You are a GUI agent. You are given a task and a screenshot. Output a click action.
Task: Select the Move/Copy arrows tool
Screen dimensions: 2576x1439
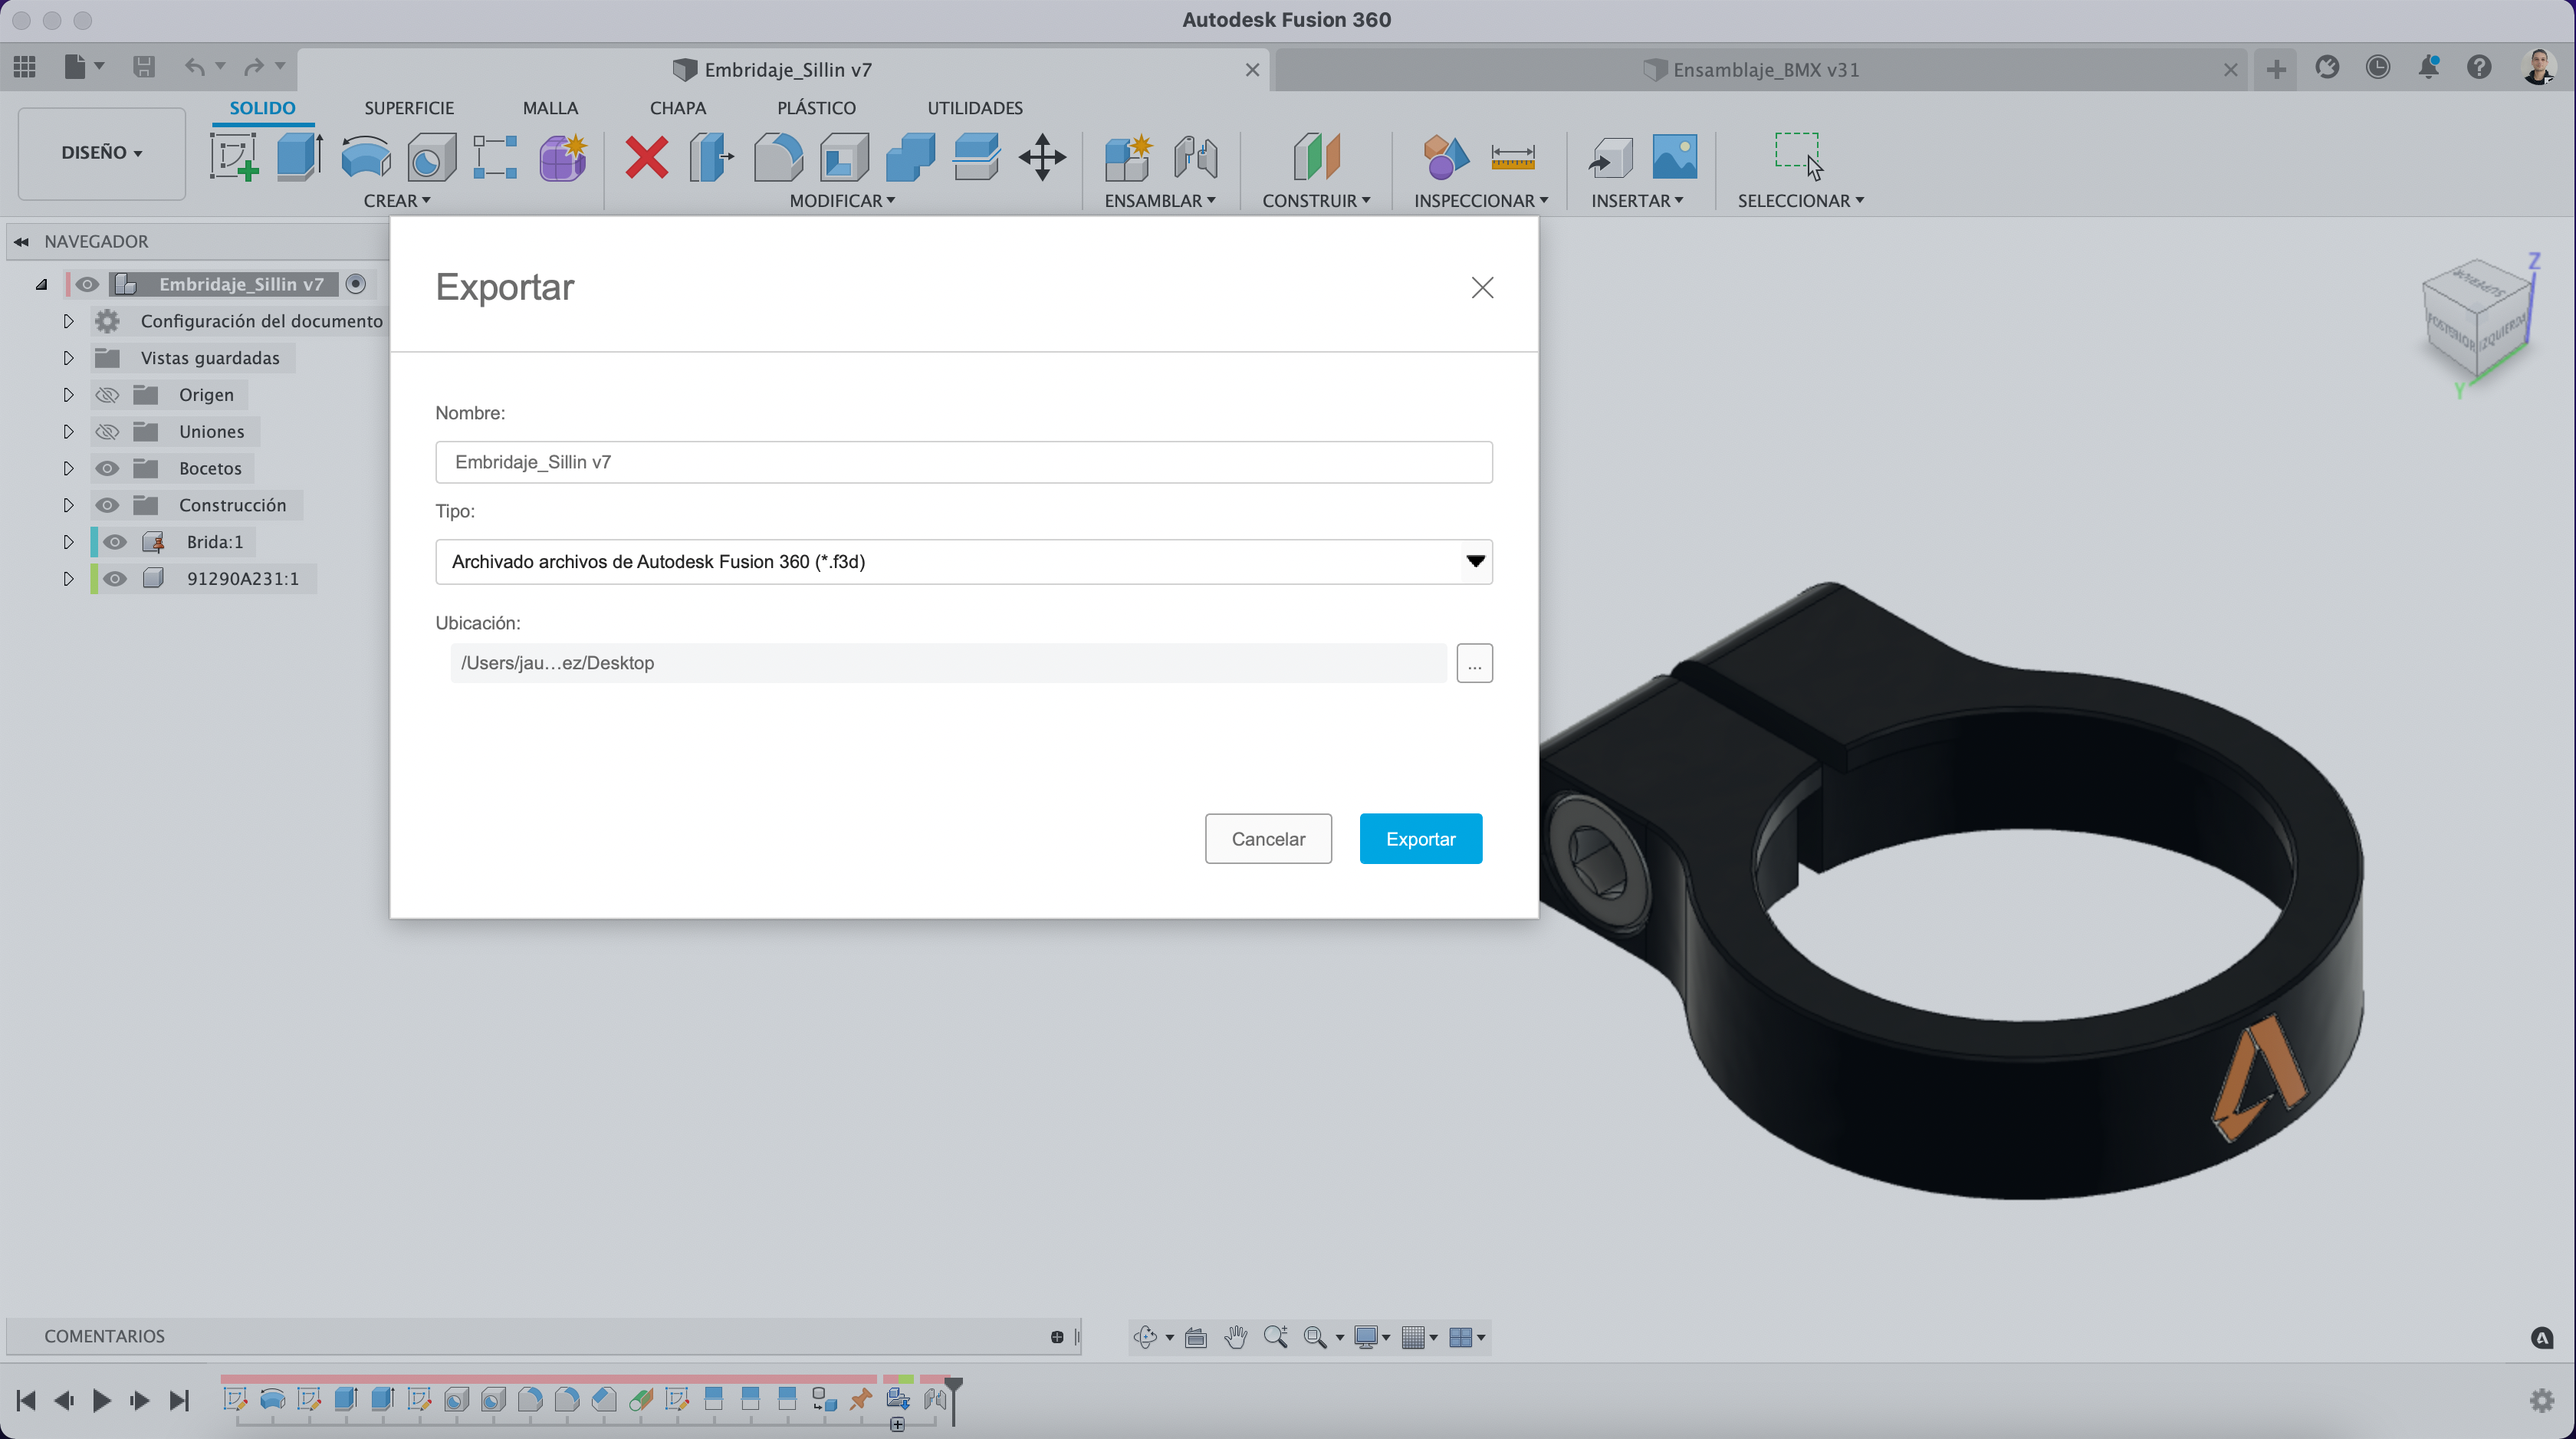(1042, 157)
